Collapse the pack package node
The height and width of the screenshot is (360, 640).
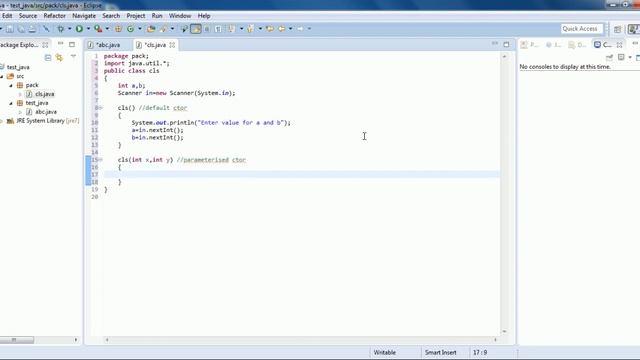11,85
